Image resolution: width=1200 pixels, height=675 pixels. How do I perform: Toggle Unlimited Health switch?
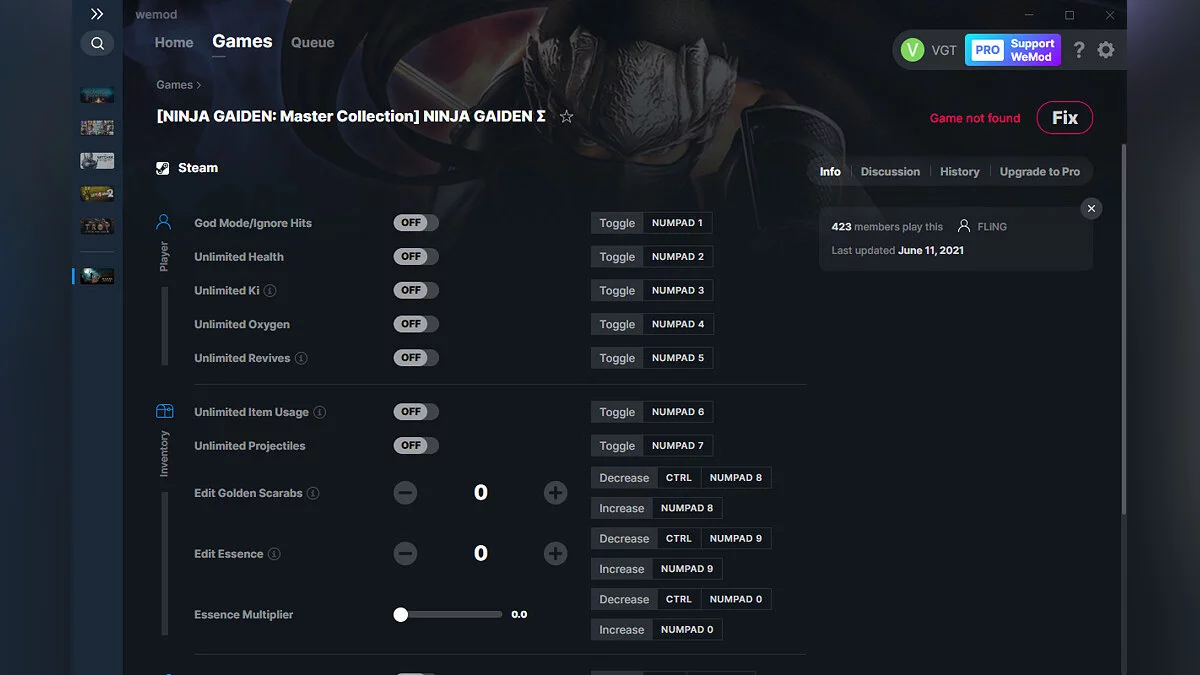pos(416,257)
